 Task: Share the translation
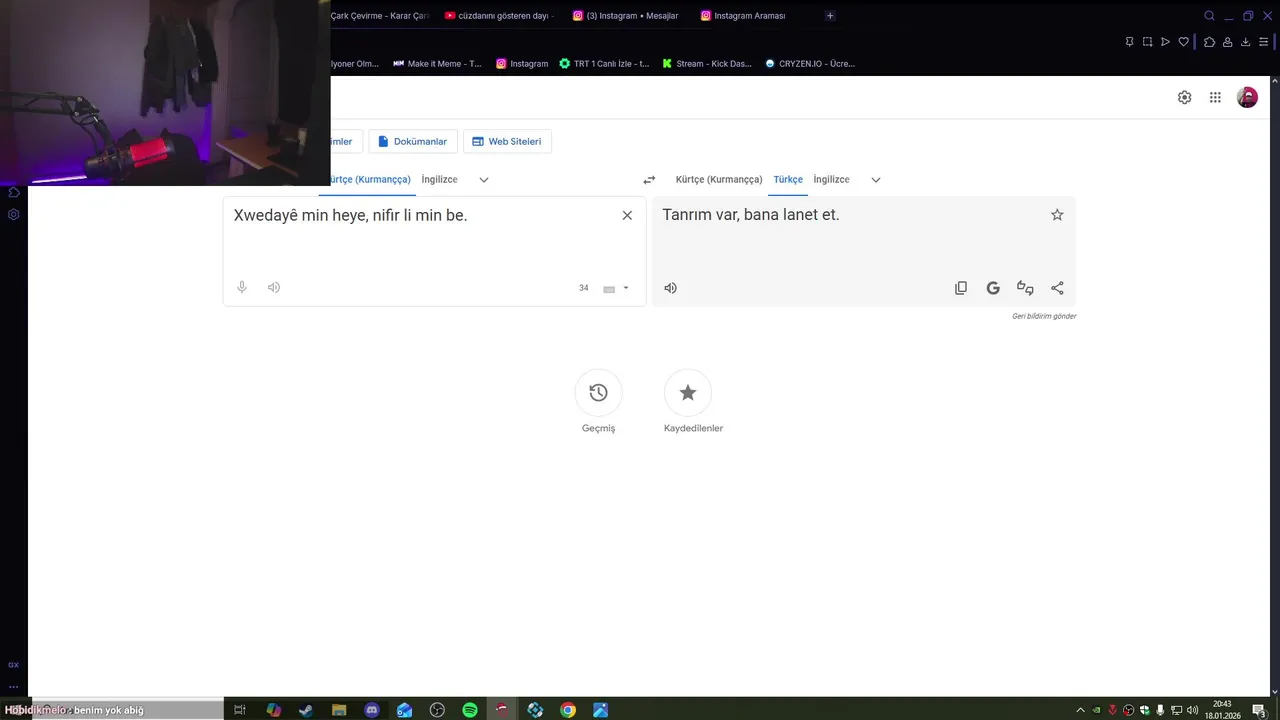pos(1057,288)
